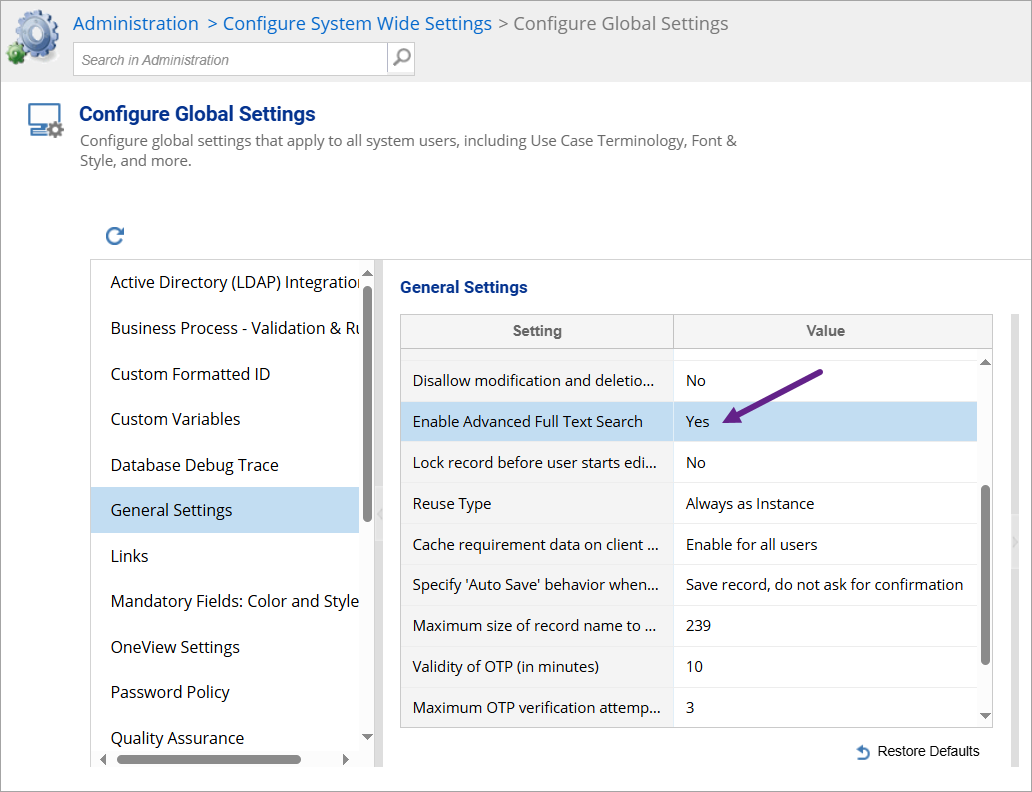
Task: Open the Password Policy category
Action: tap(225, 693)
